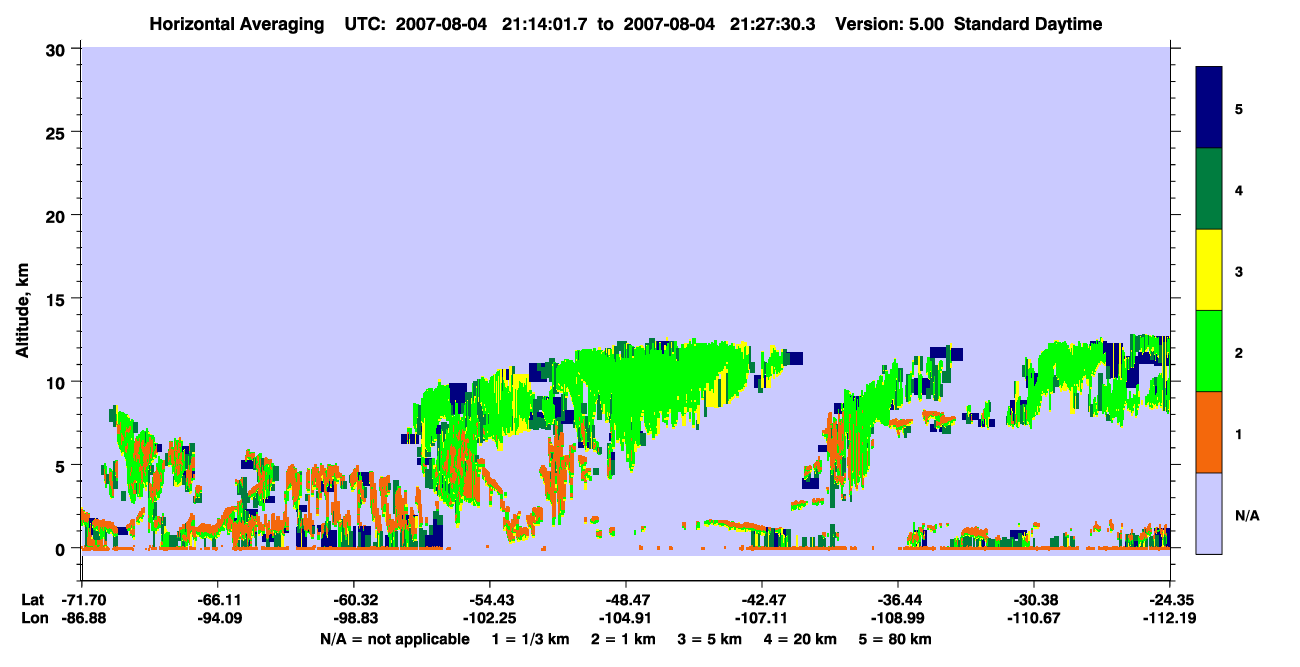Viewport: 1300px width, 667px height.
Task: Click longitude value -104.91
Action: click(626, 618)
